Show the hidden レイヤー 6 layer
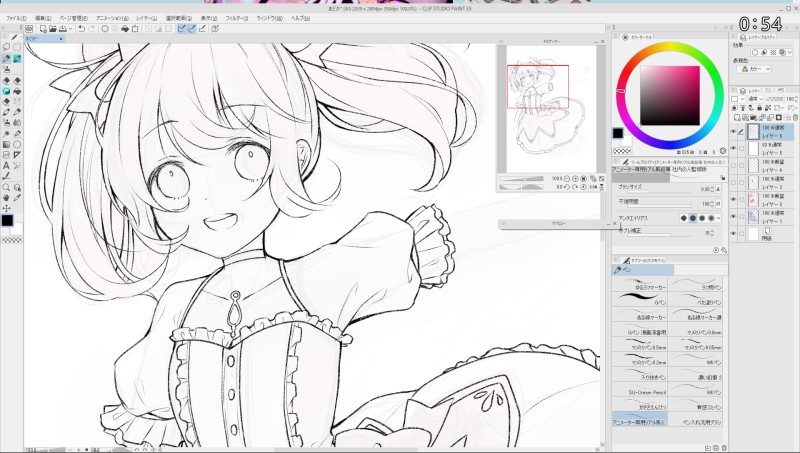Viewport: 800px width, 453px height. point(734,165)
